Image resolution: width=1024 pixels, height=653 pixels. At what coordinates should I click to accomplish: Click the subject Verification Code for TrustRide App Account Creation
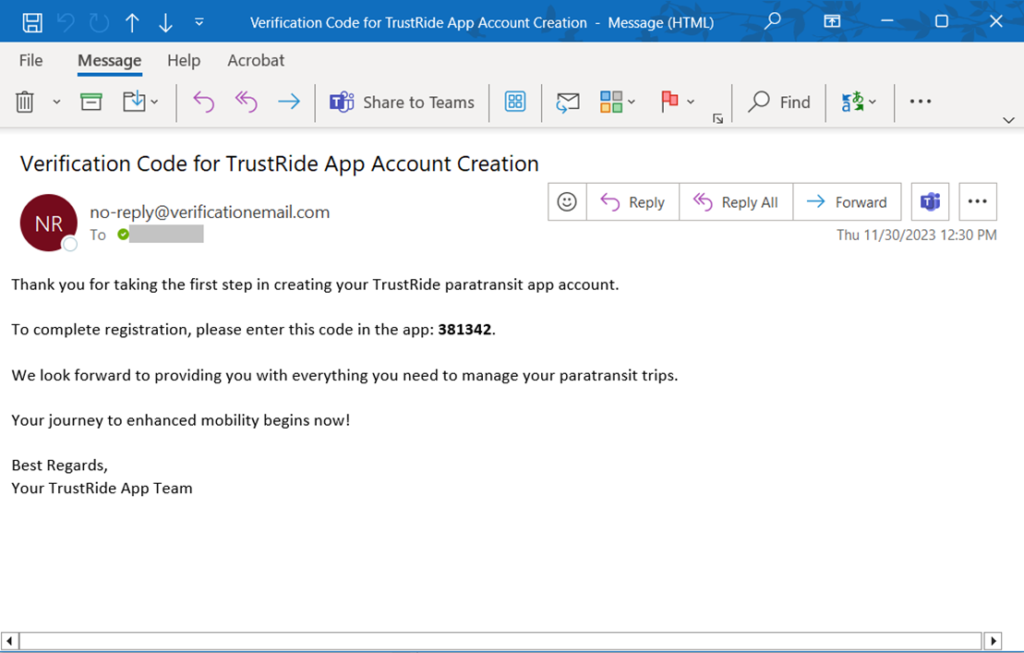pyautogui.click(x=280, y=163)
